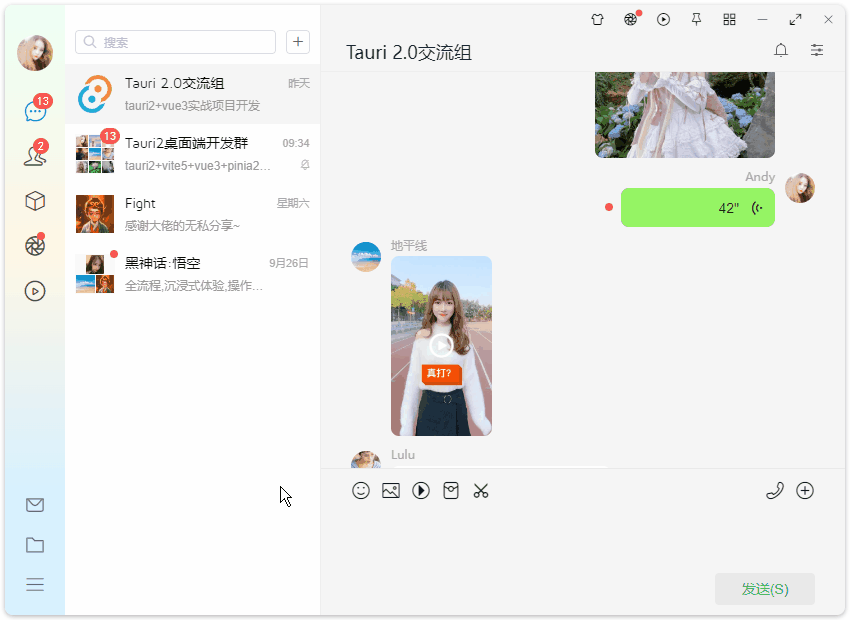Insert a video via toolbar play icon
The width and height of the screenshot is (850, 620).
tap(421, 491)
